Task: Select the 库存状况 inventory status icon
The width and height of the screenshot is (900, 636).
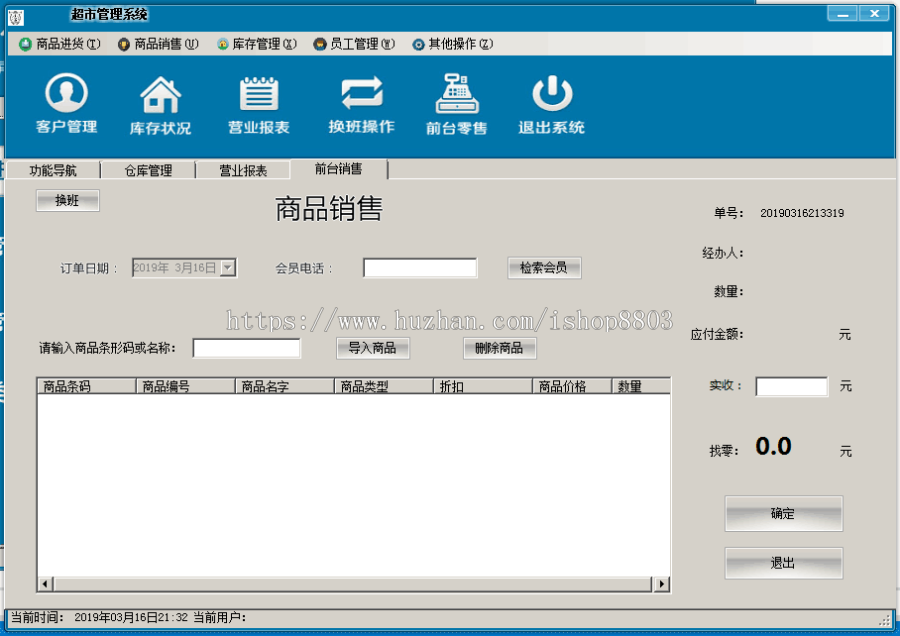Action: pos(161,102)
